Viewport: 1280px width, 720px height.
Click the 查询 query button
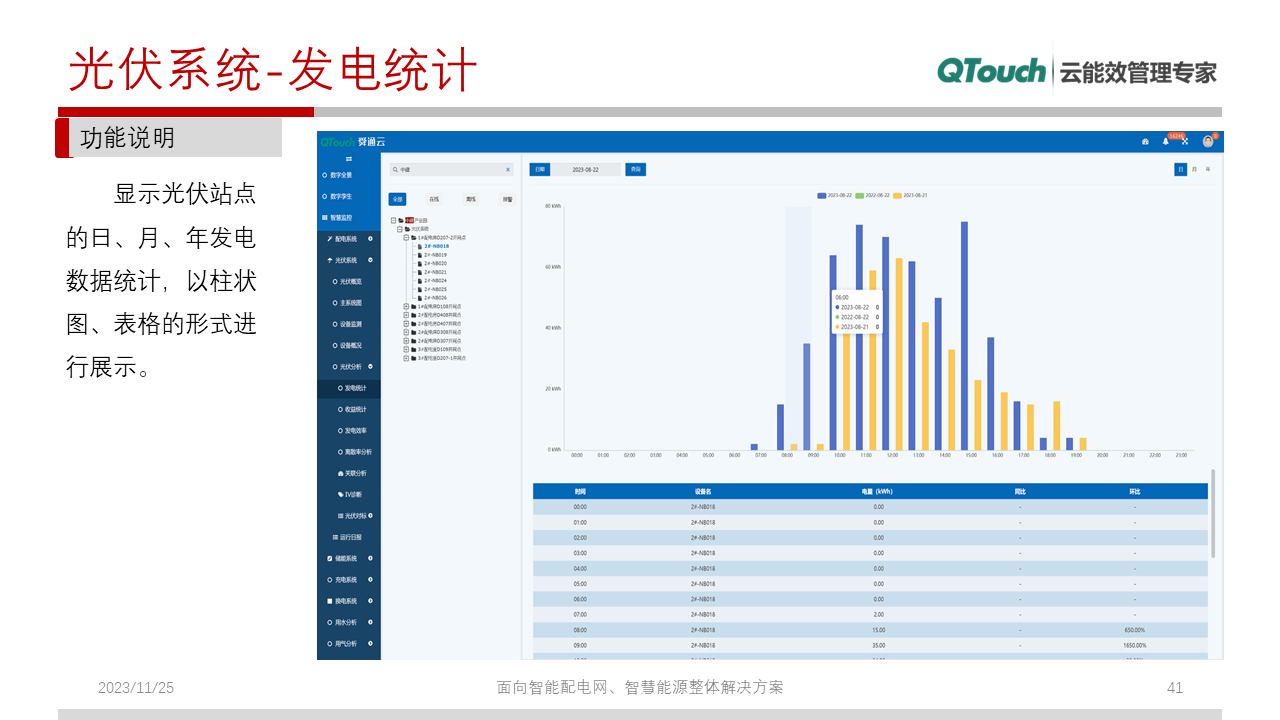coord(635,170)
